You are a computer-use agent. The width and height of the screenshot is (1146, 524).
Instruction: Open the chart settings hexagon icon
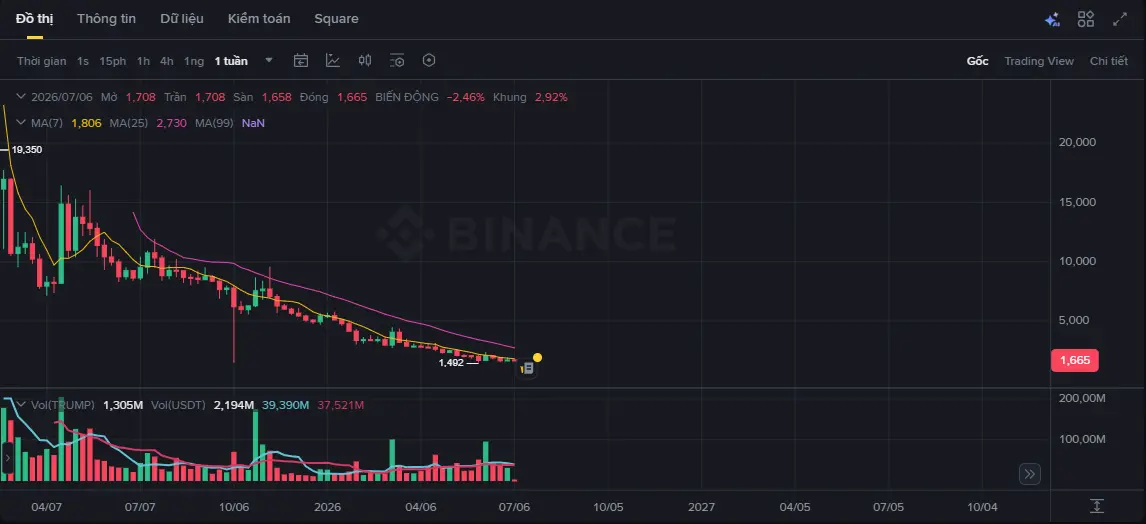pos(429,61)
